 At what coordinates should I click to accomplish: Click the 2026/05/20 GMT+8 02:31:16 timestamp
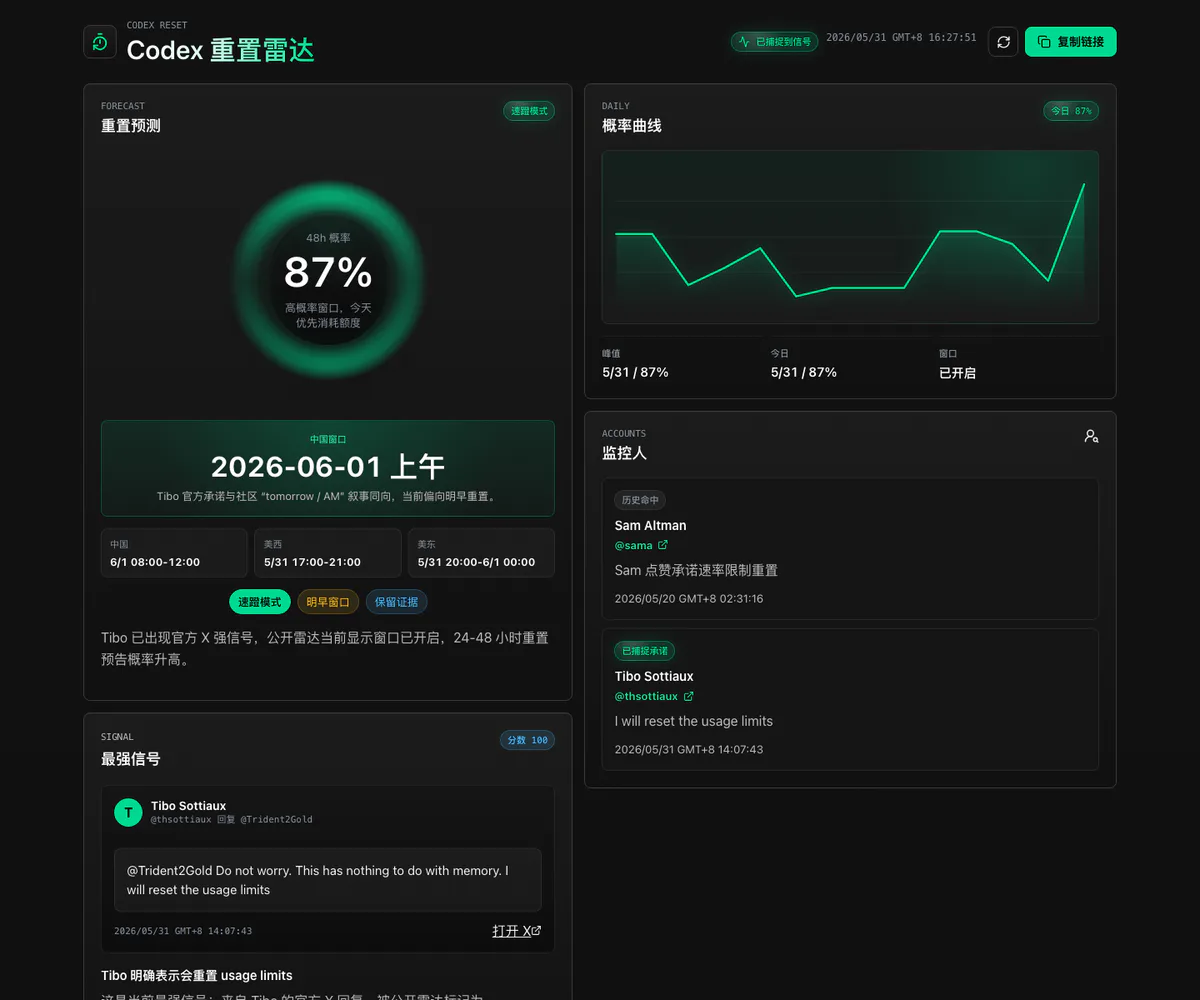(x=689, y=599)
